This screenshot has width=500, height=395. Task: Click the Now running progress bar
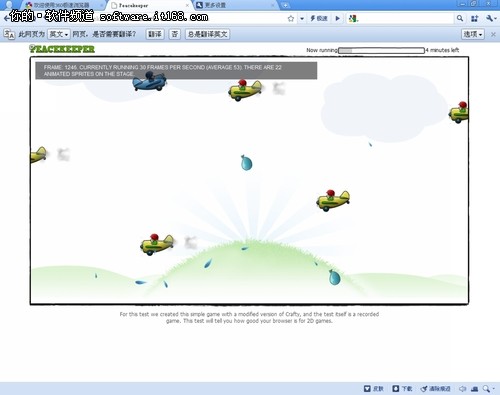381,50
